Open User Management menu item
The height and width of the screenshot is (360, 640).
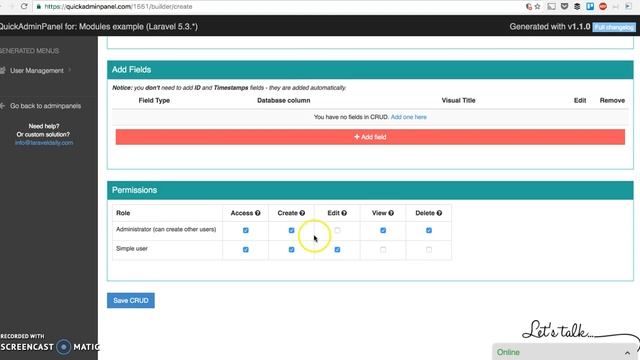[37, 71]
